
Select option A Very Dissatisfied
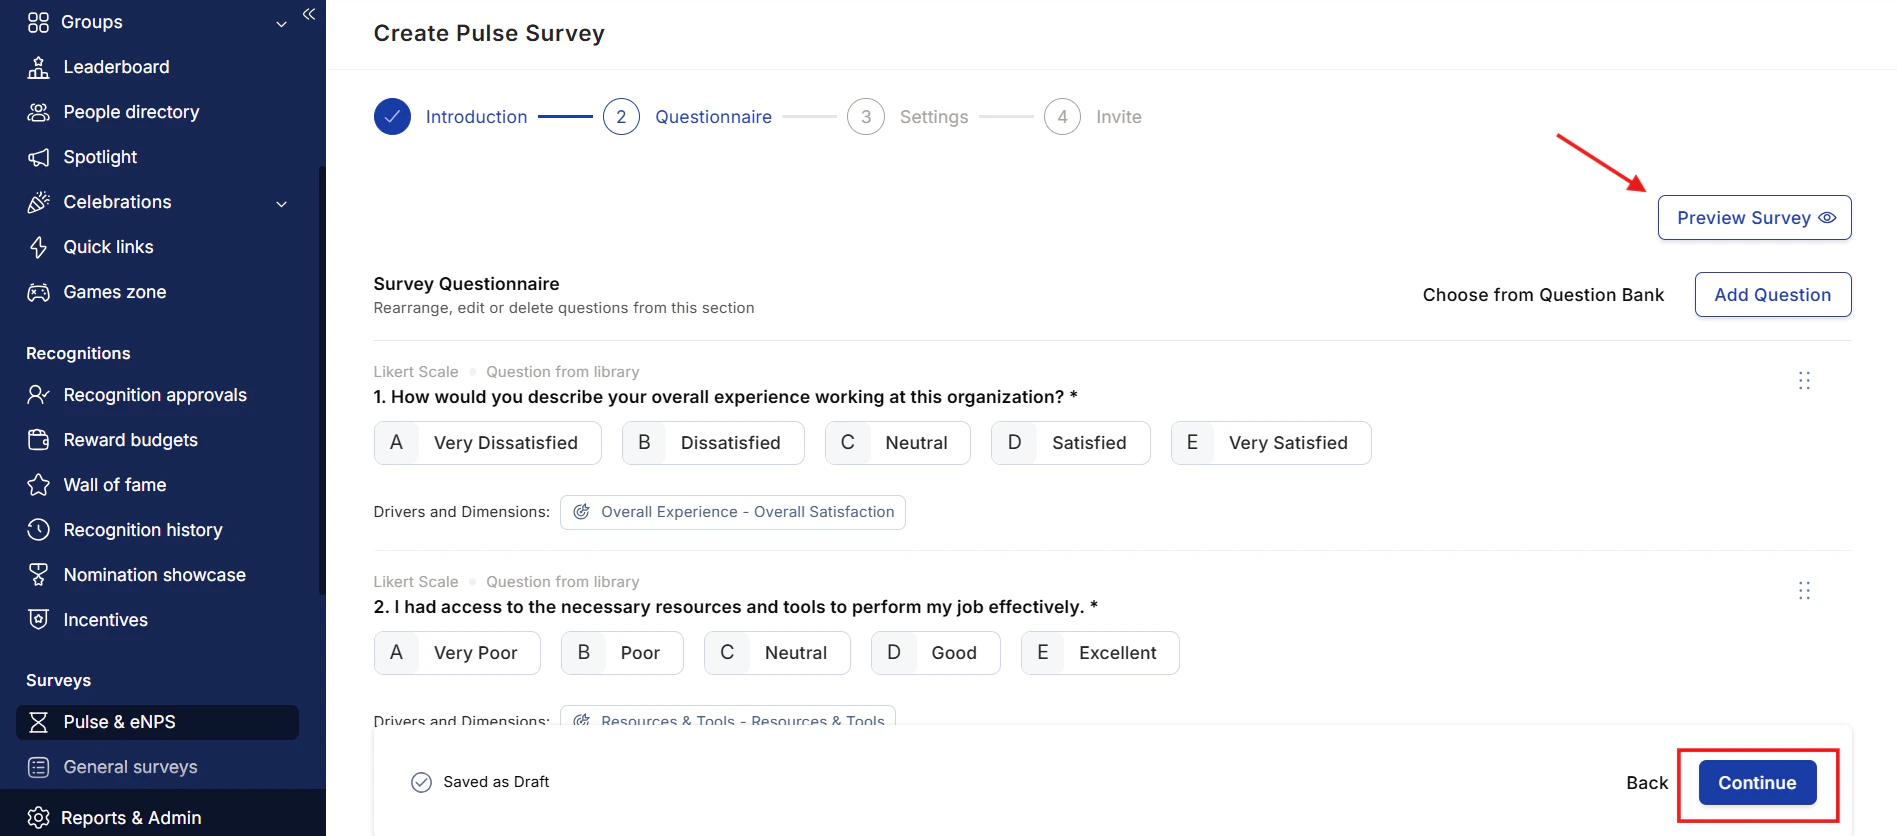[487, 443]
